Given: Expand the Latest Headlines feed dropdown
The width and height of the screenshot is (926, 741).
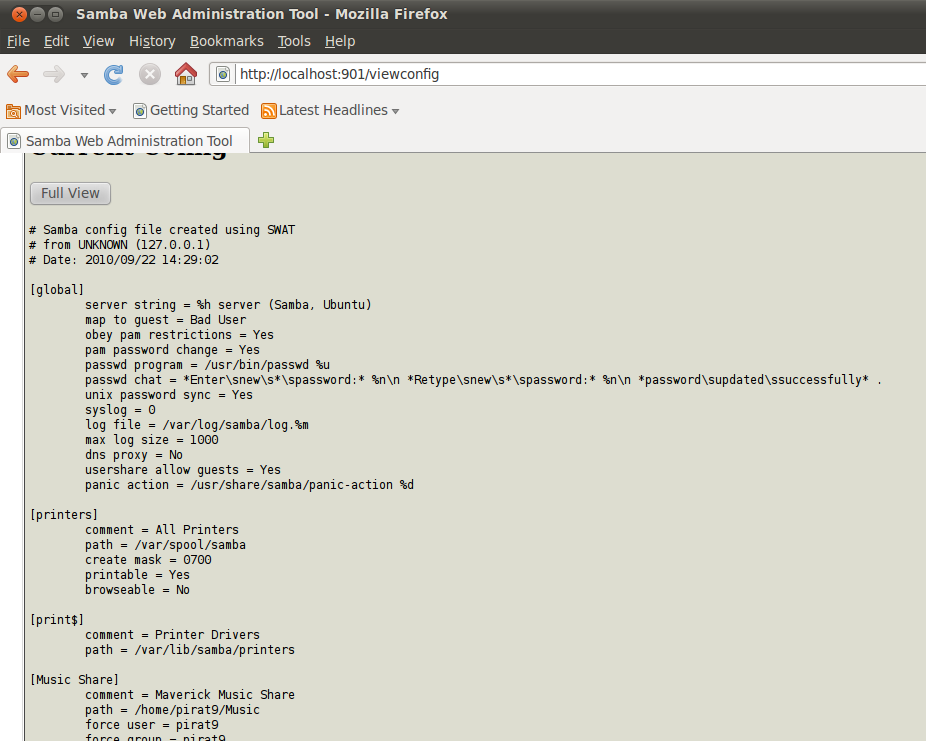Looking at the screenshot, I should point(396,111).
